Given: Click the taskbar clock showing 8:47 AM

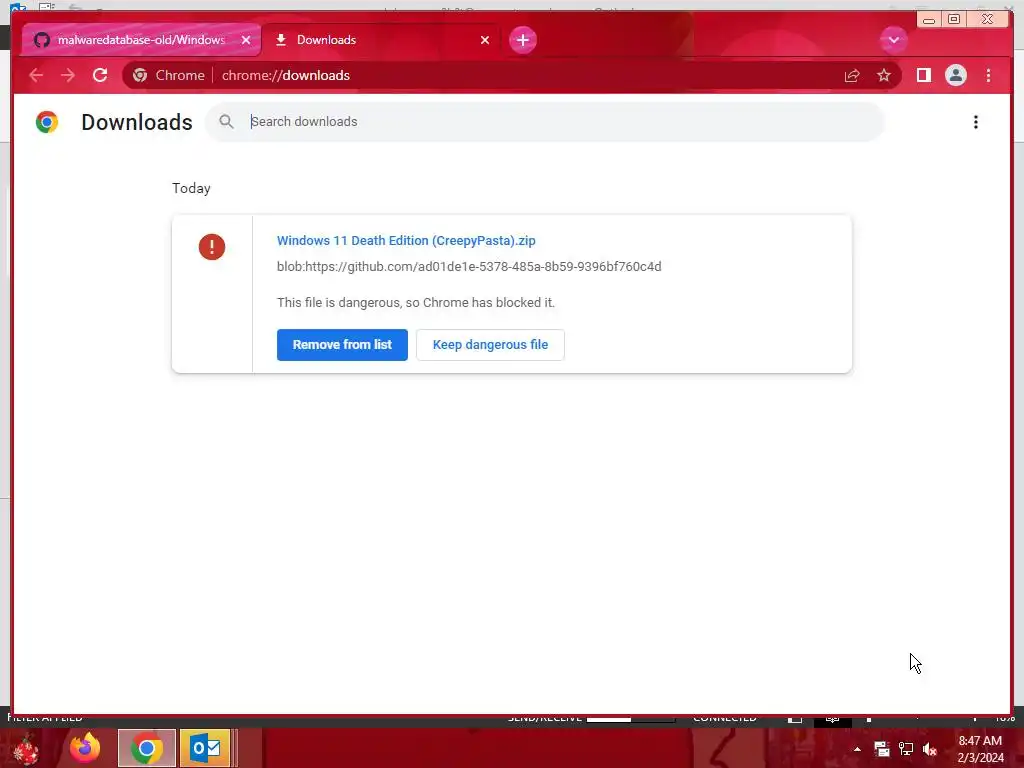Looking at the screenshot, I should pyautogui.click(x=980, y=749).
